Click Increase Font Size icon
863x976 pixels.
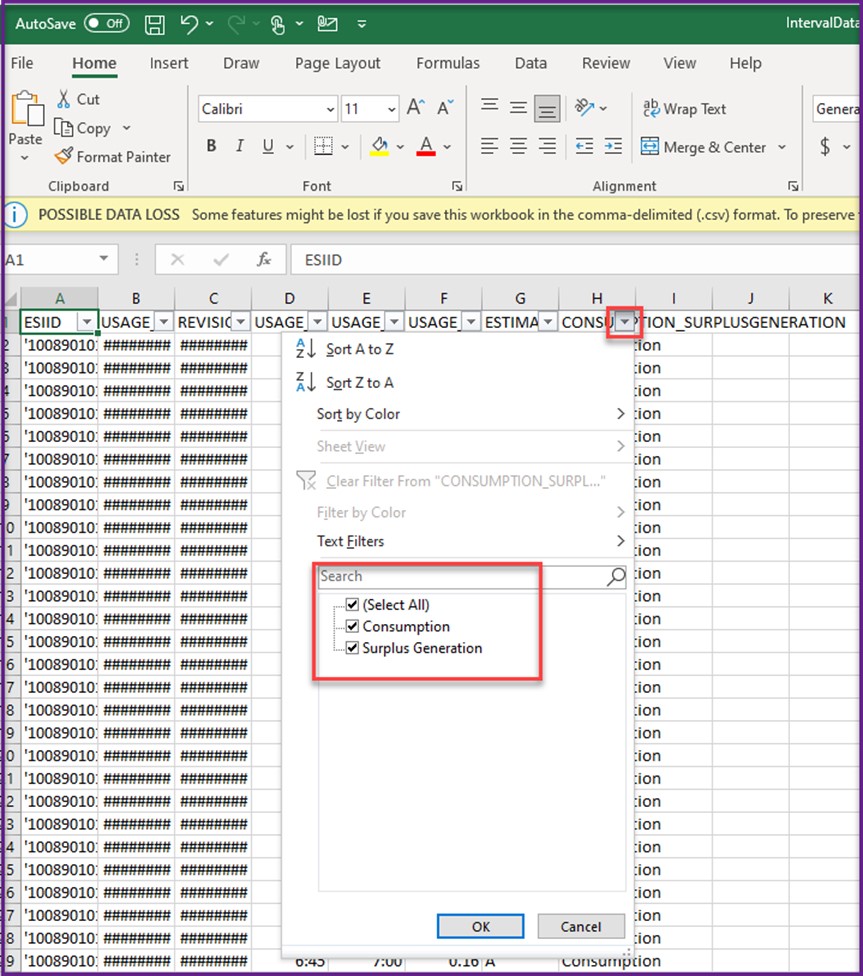click(x=415, y=108)
